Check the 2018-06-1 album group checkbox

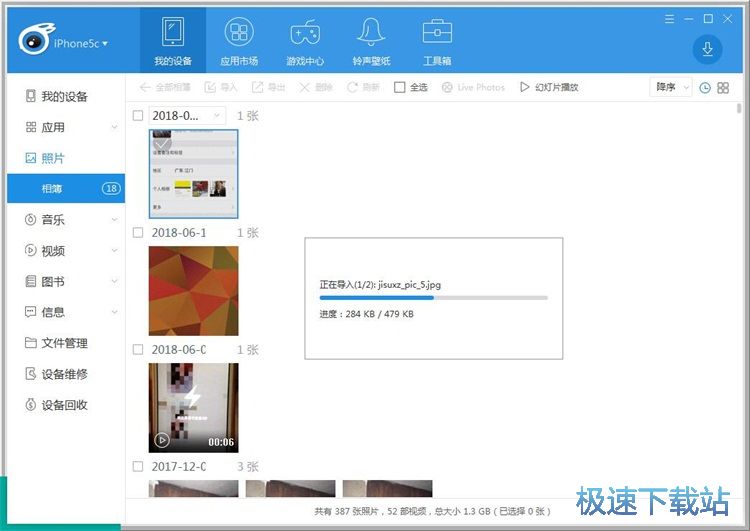138,233
